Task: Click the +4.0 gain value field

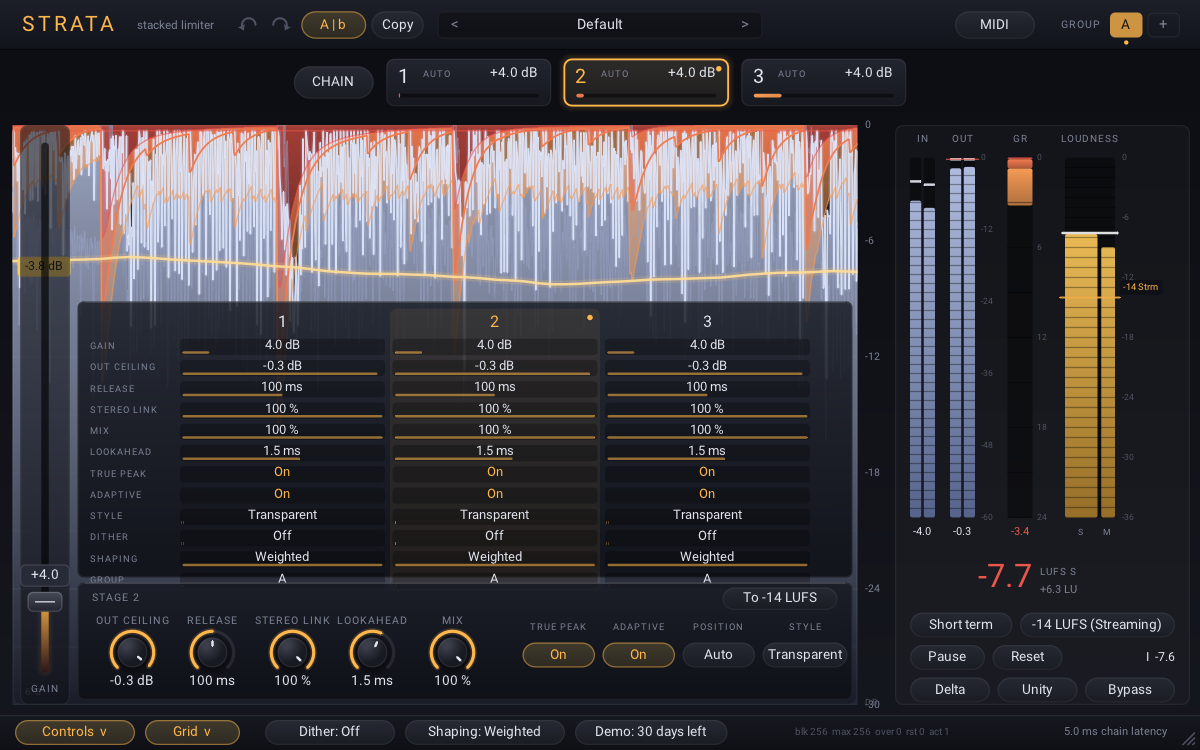Action: pos(45,575)
